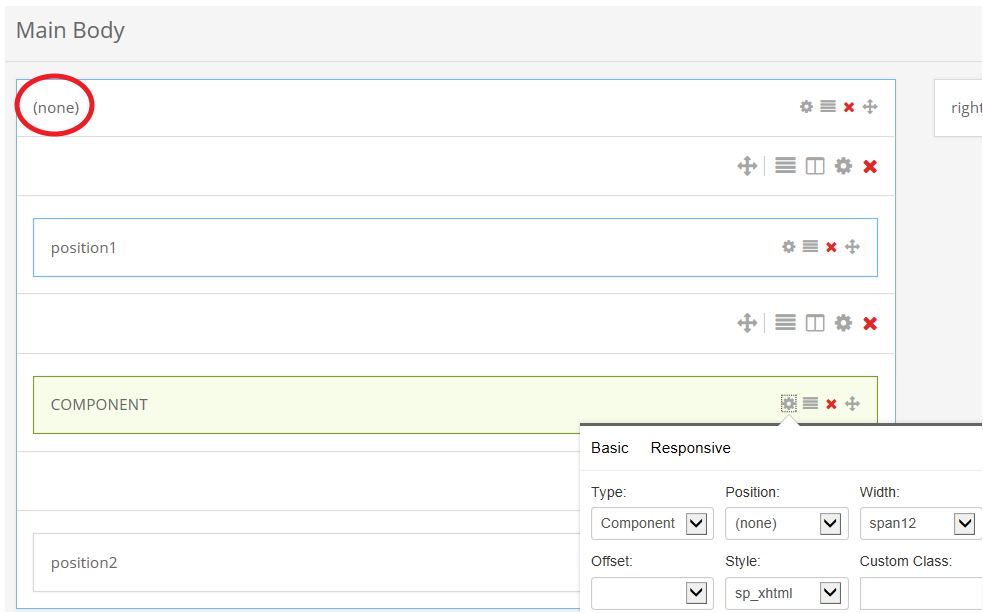Delete the COMPONENT block with red X
983x613 pixels.
coord(831,404)
